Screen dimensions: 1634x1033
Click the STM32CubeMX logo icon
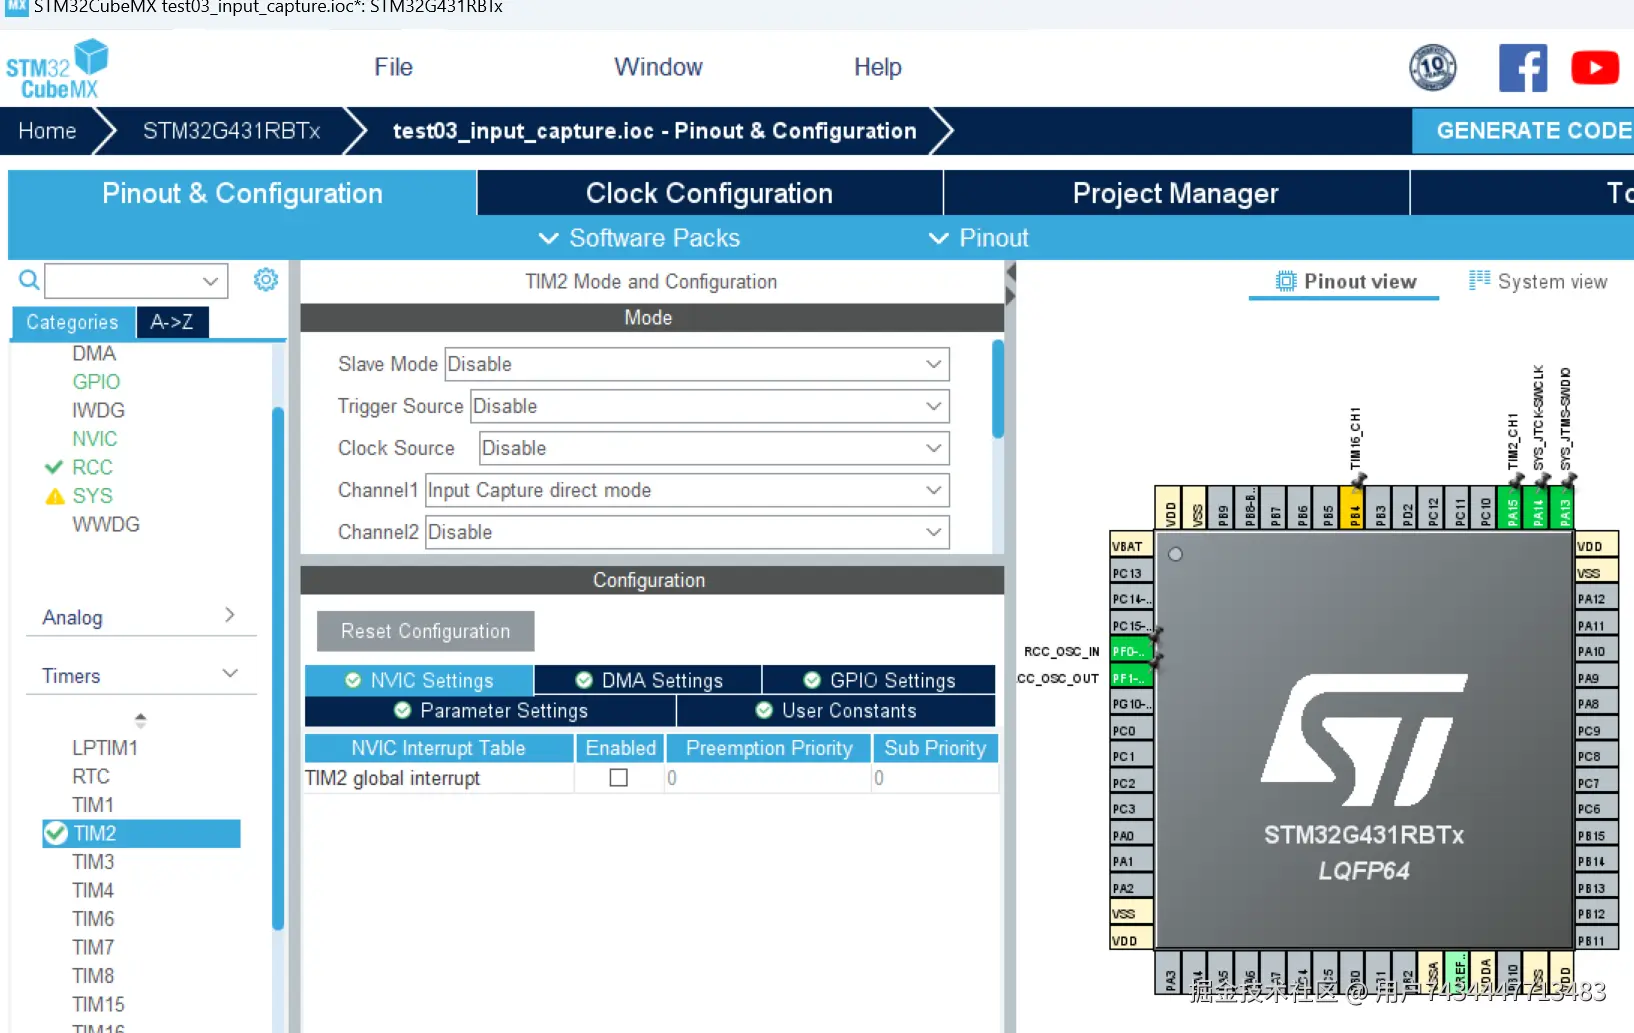coord(57,69)
